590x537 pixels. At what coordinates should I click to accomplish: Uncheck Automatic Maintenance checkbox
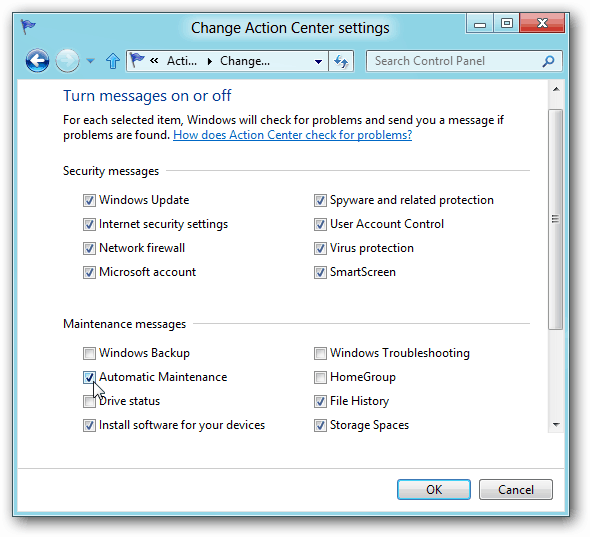coord(89,377)
